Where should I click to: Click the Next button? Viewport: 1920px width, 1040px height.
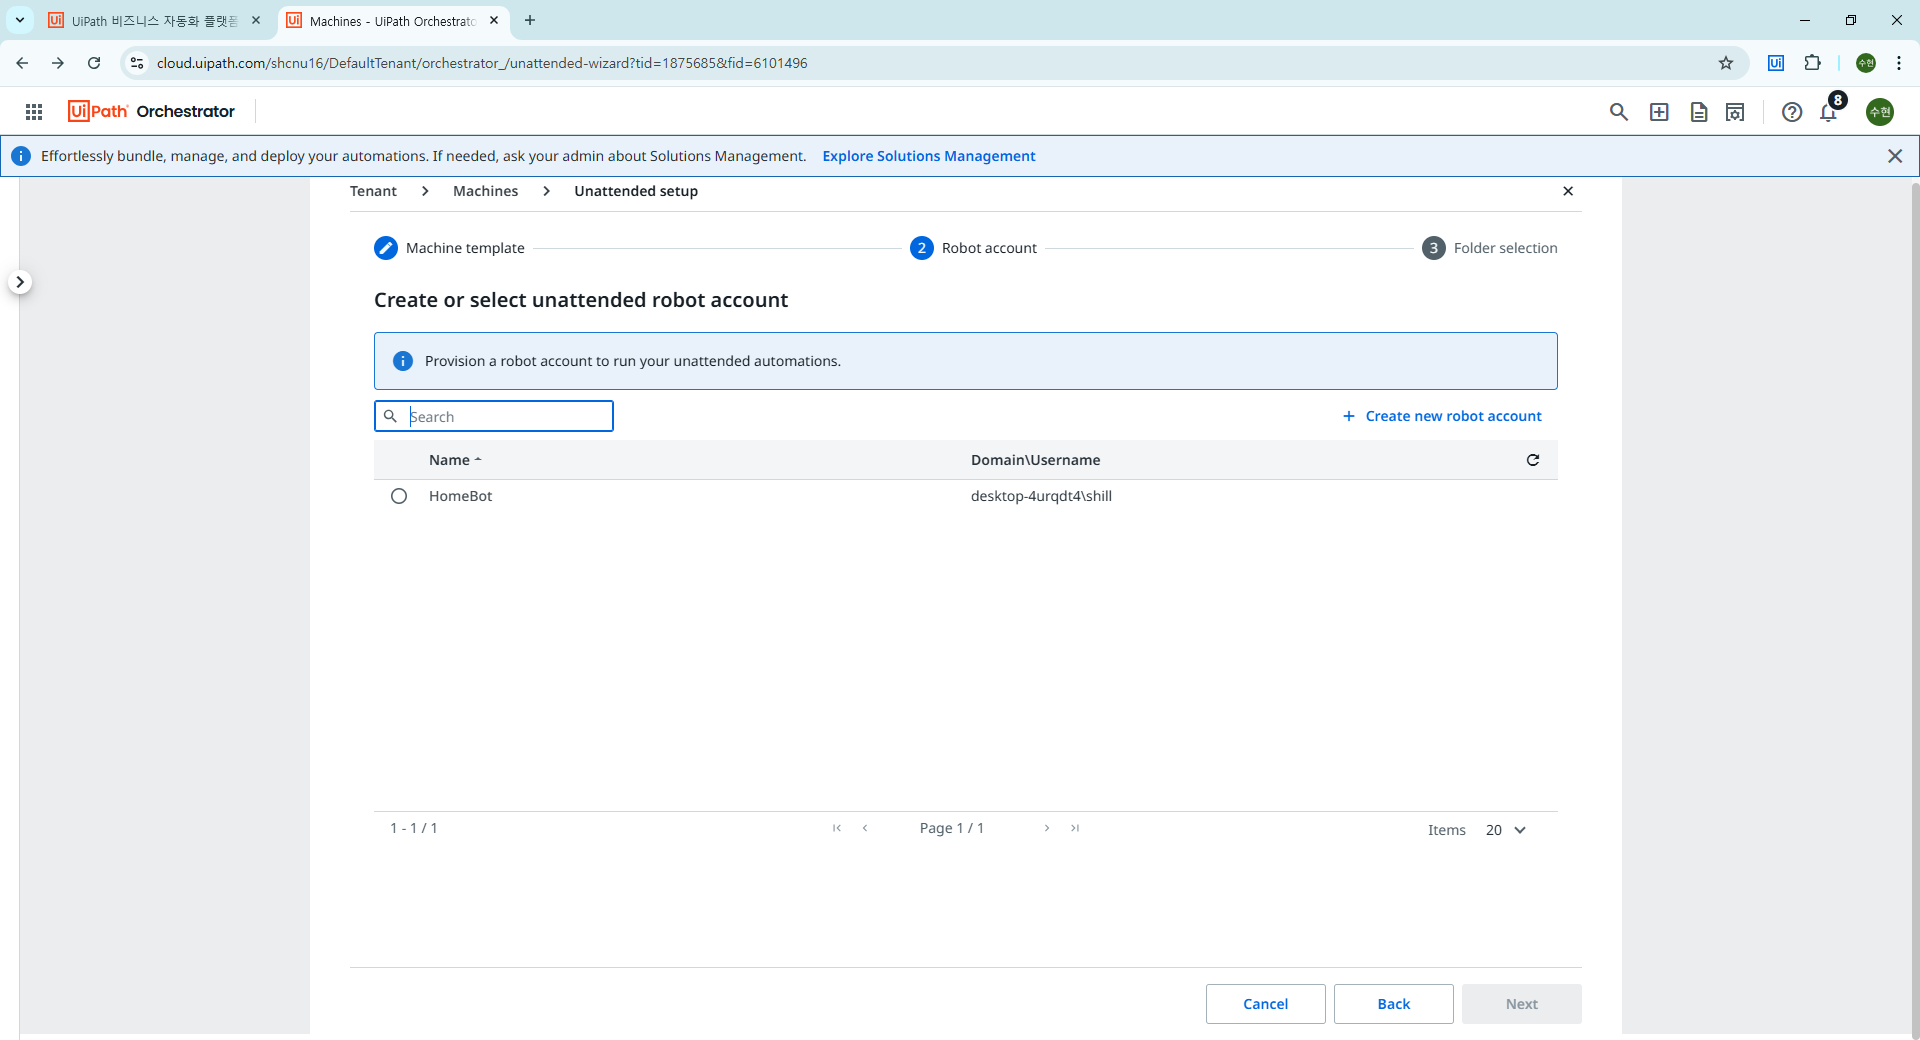click(x=1522, y=1004)
